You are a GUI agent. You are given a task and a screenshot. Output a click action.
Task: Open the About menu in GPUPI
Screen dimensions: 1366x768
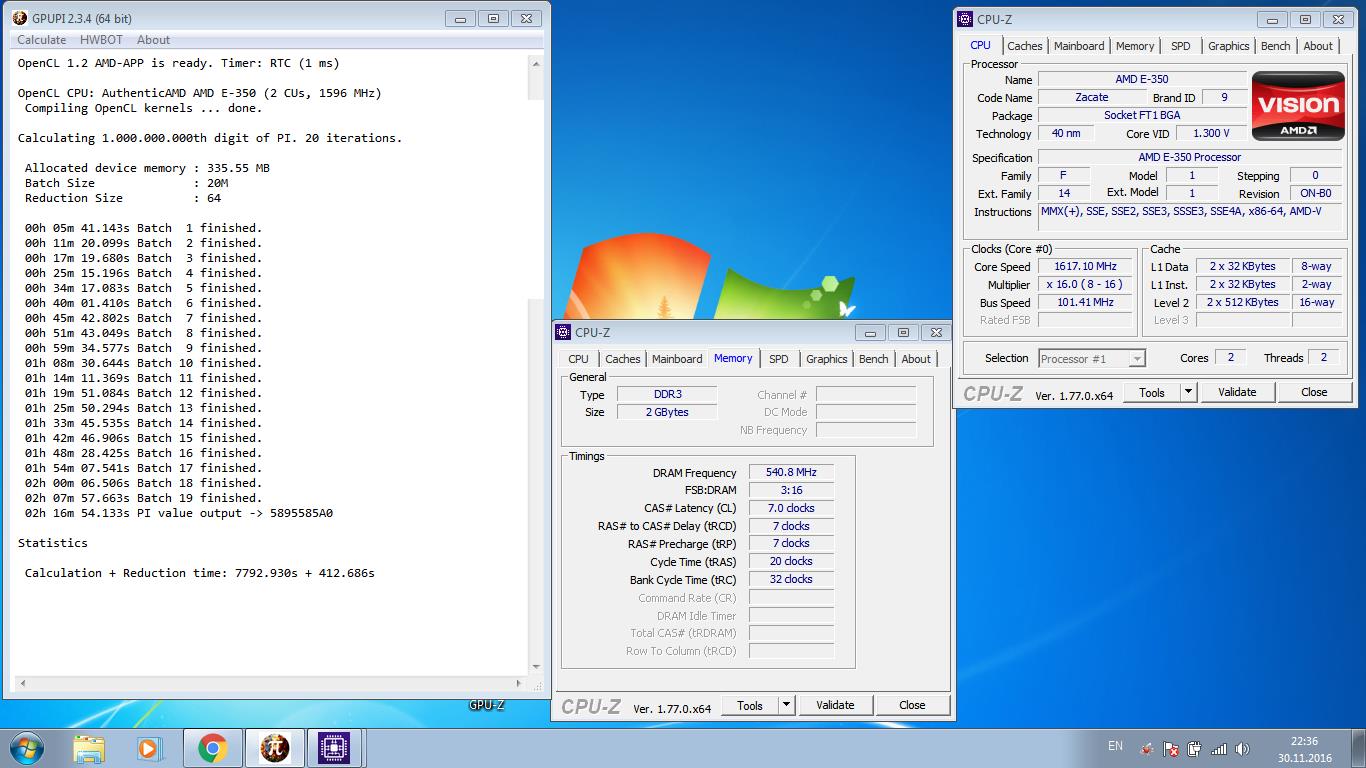pos(153,40)
